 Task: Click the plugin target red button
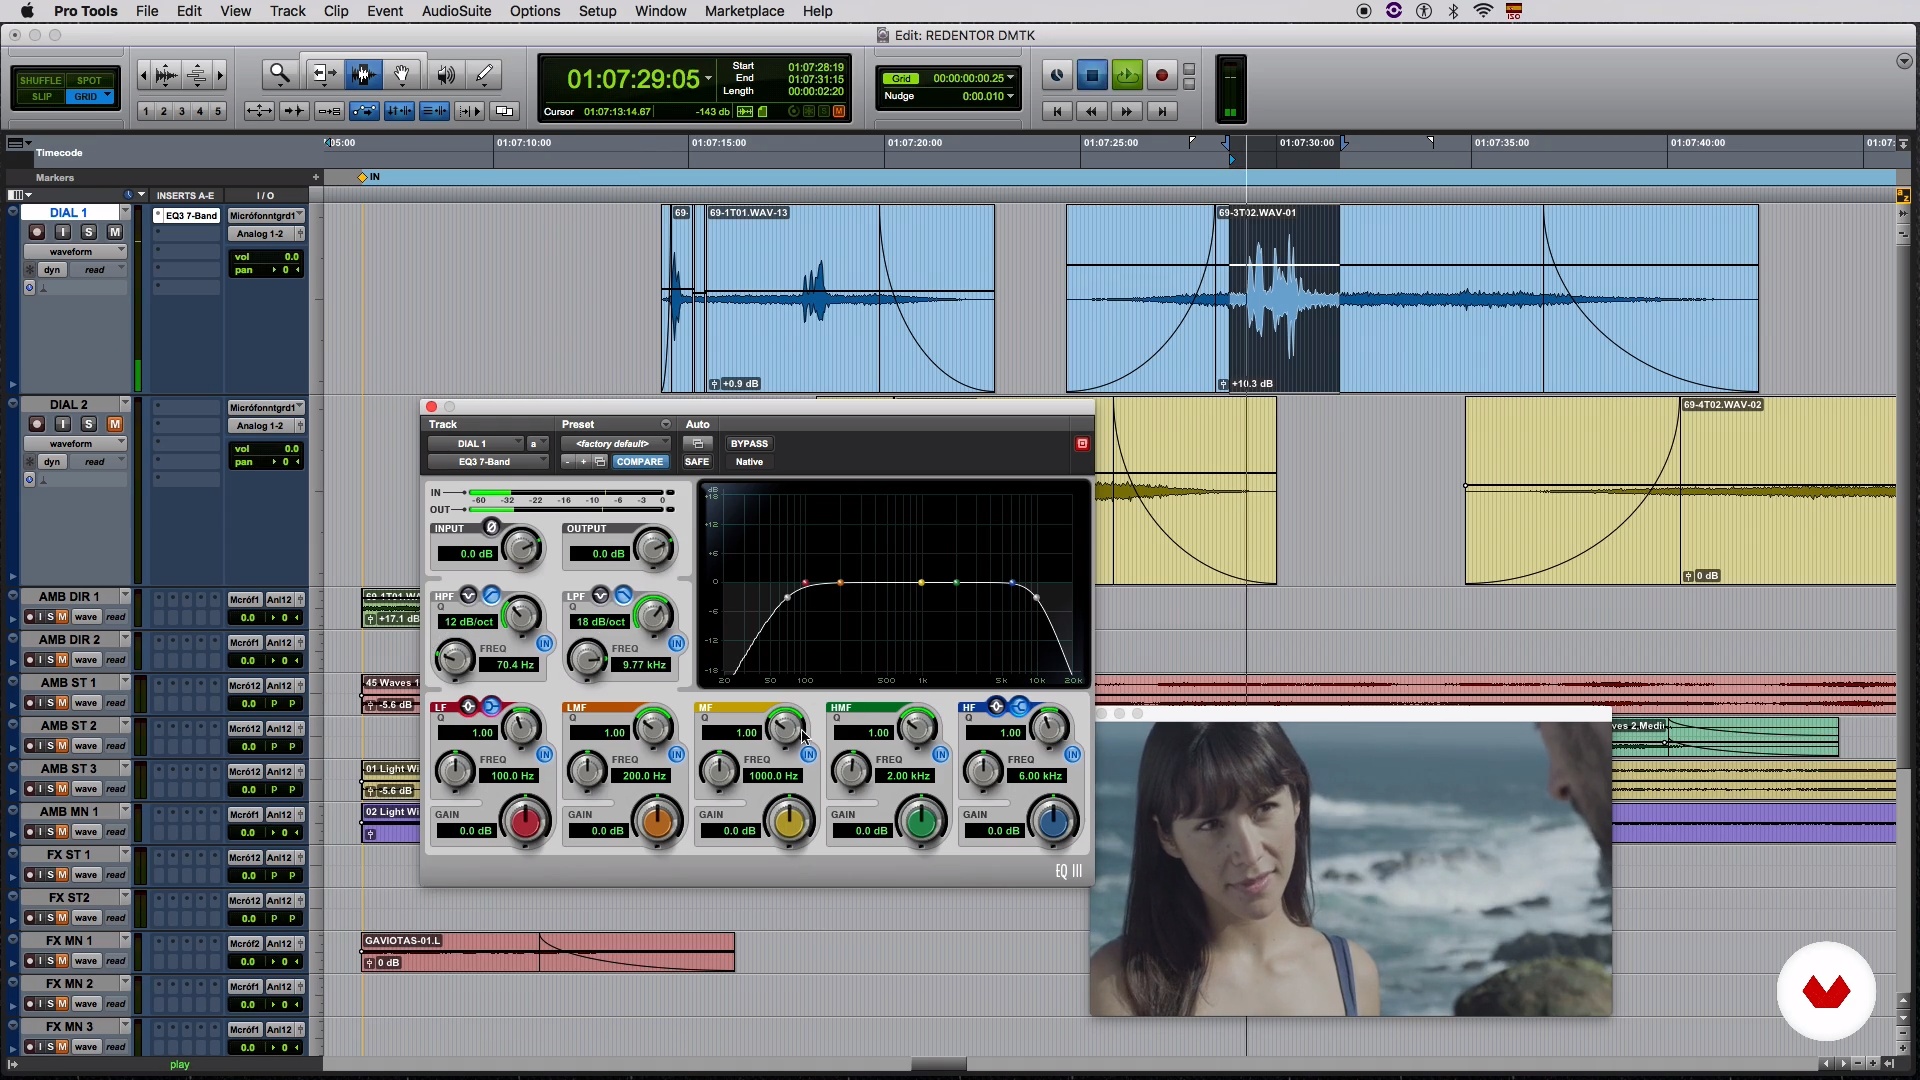1082,443
